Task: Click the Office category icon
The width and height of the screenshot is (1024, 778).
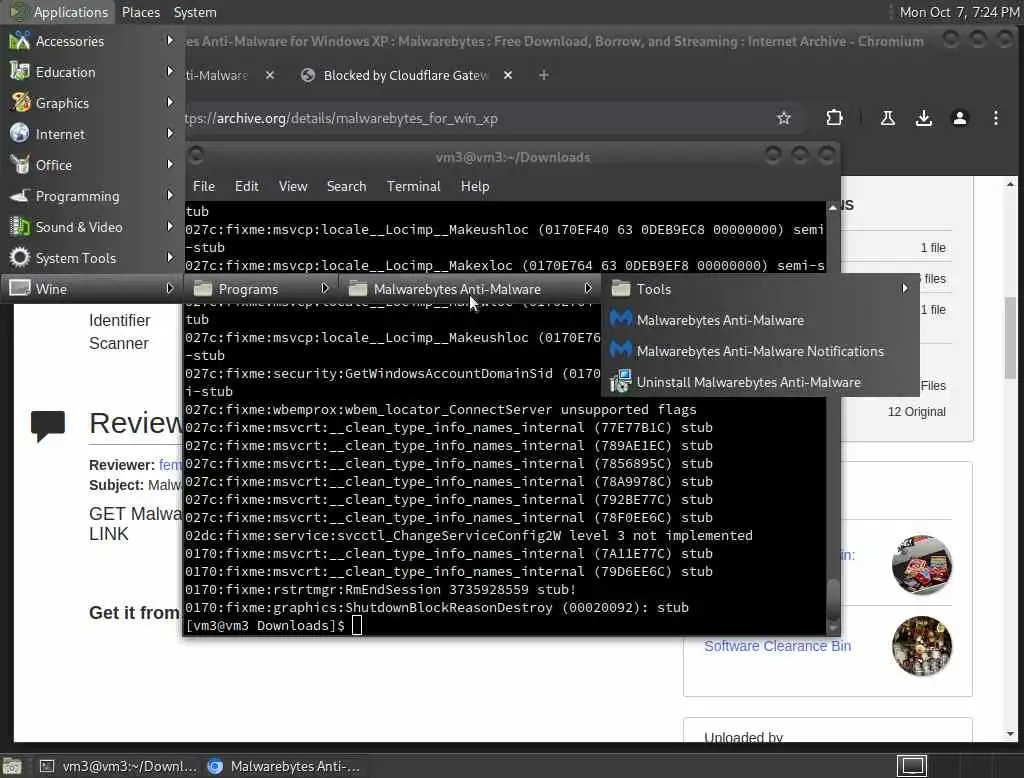Action: (x=20, y=165)
